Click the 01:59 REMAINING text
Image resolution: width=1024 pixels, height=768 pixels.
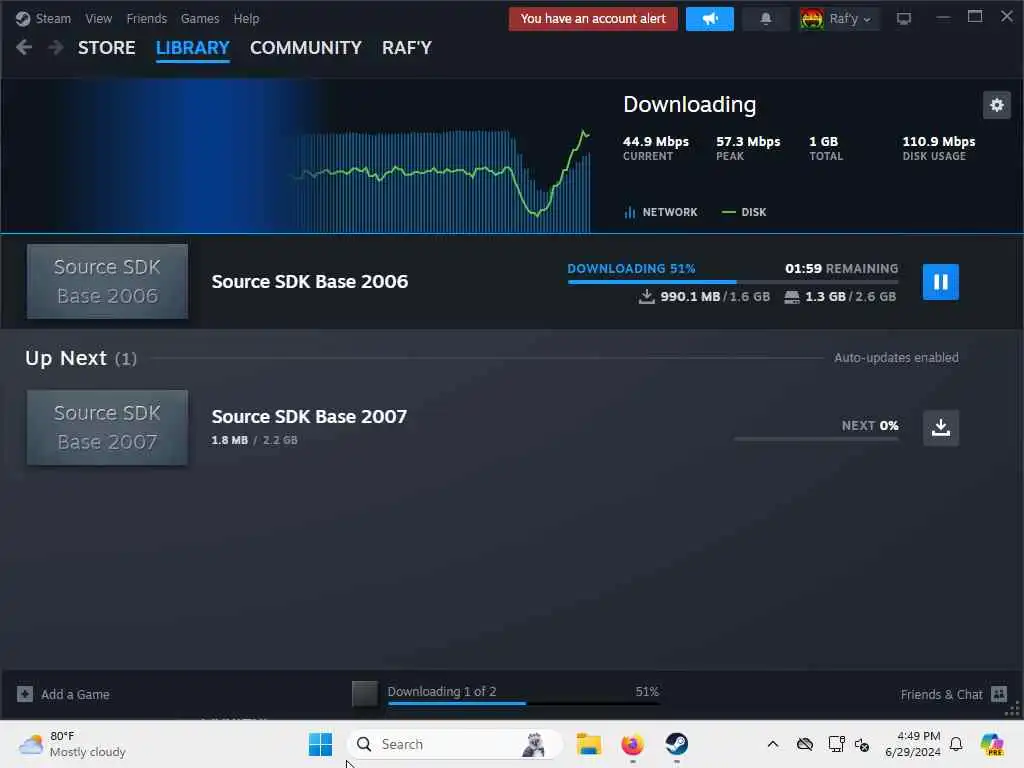tap(841, 268)
